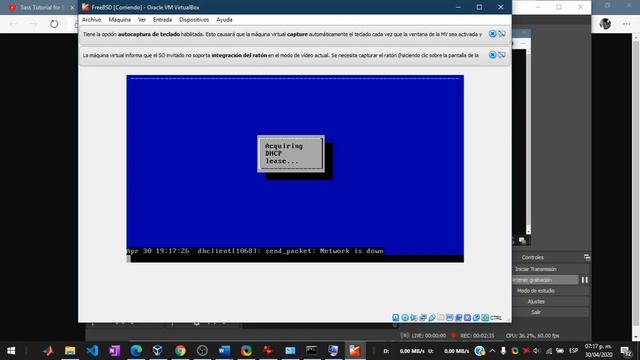Click Salir in OBS controls
Viewport: 640px width, 360px height.
point(536,312)
